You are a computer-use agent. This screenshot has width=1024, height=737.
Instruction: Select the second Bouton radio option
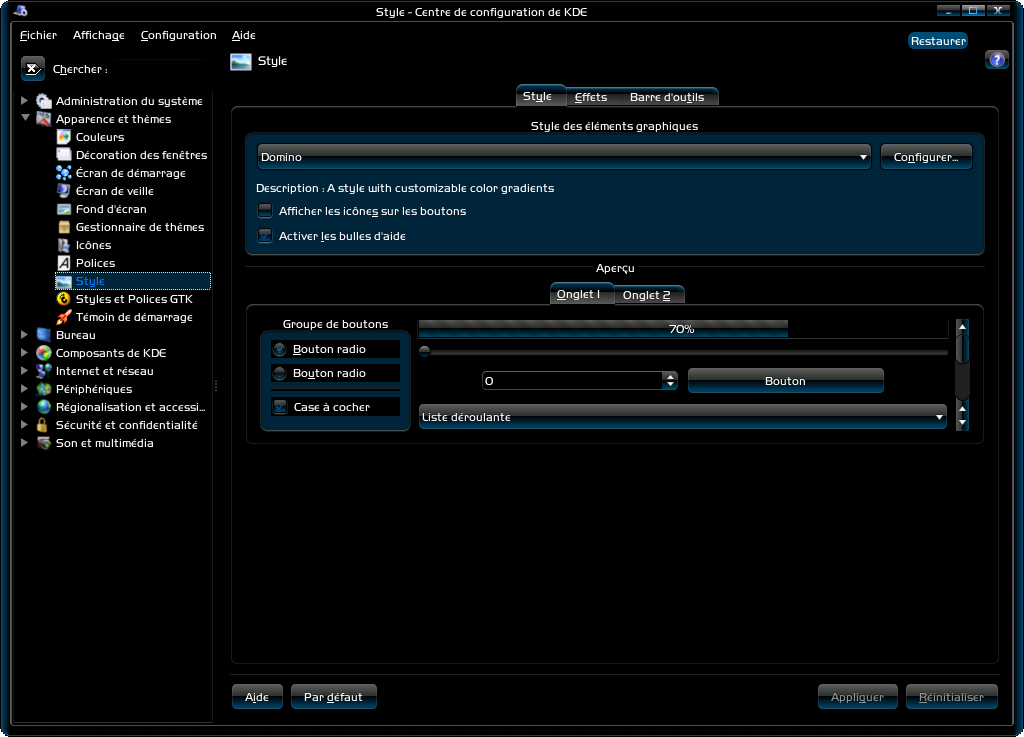(x=280, y=373)
